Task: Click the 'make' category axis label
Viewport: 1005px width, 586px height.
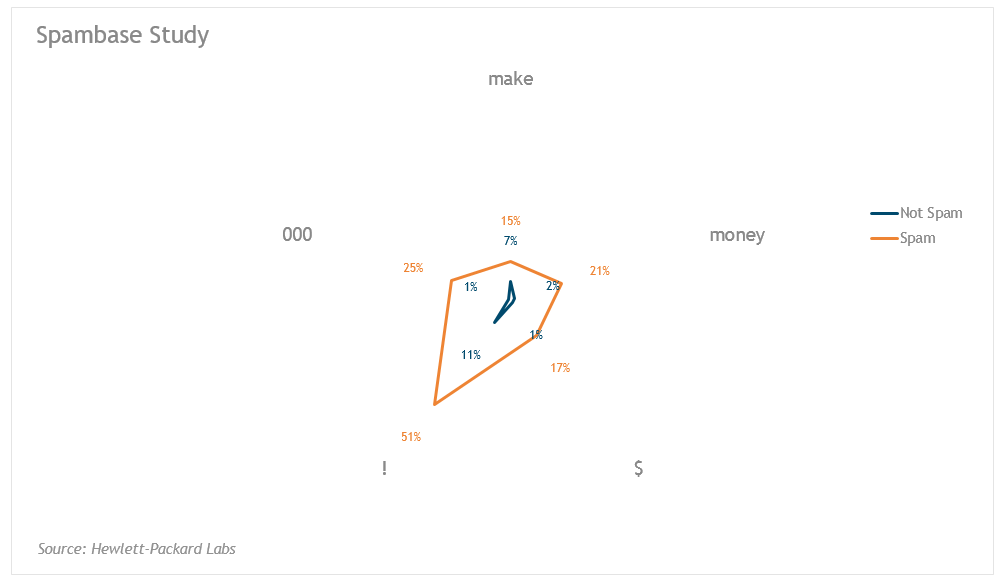Action: point(510,79)
